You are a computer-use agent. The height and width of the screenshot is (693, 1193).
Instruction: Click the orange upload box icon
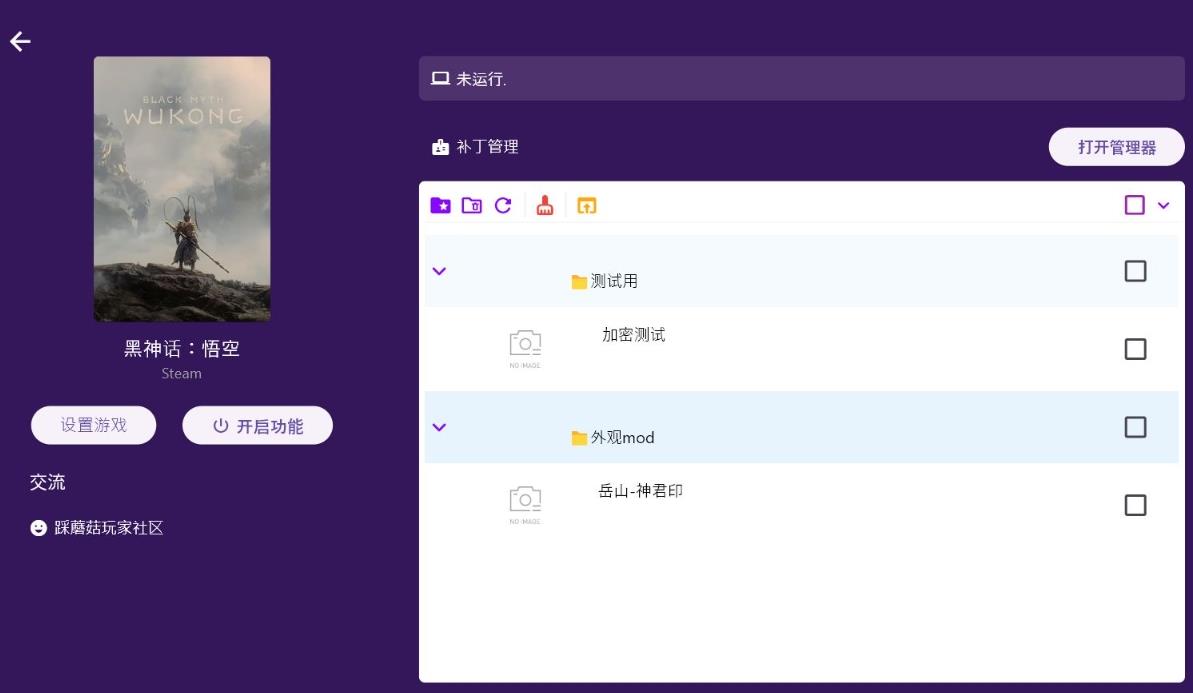point(587,205)
